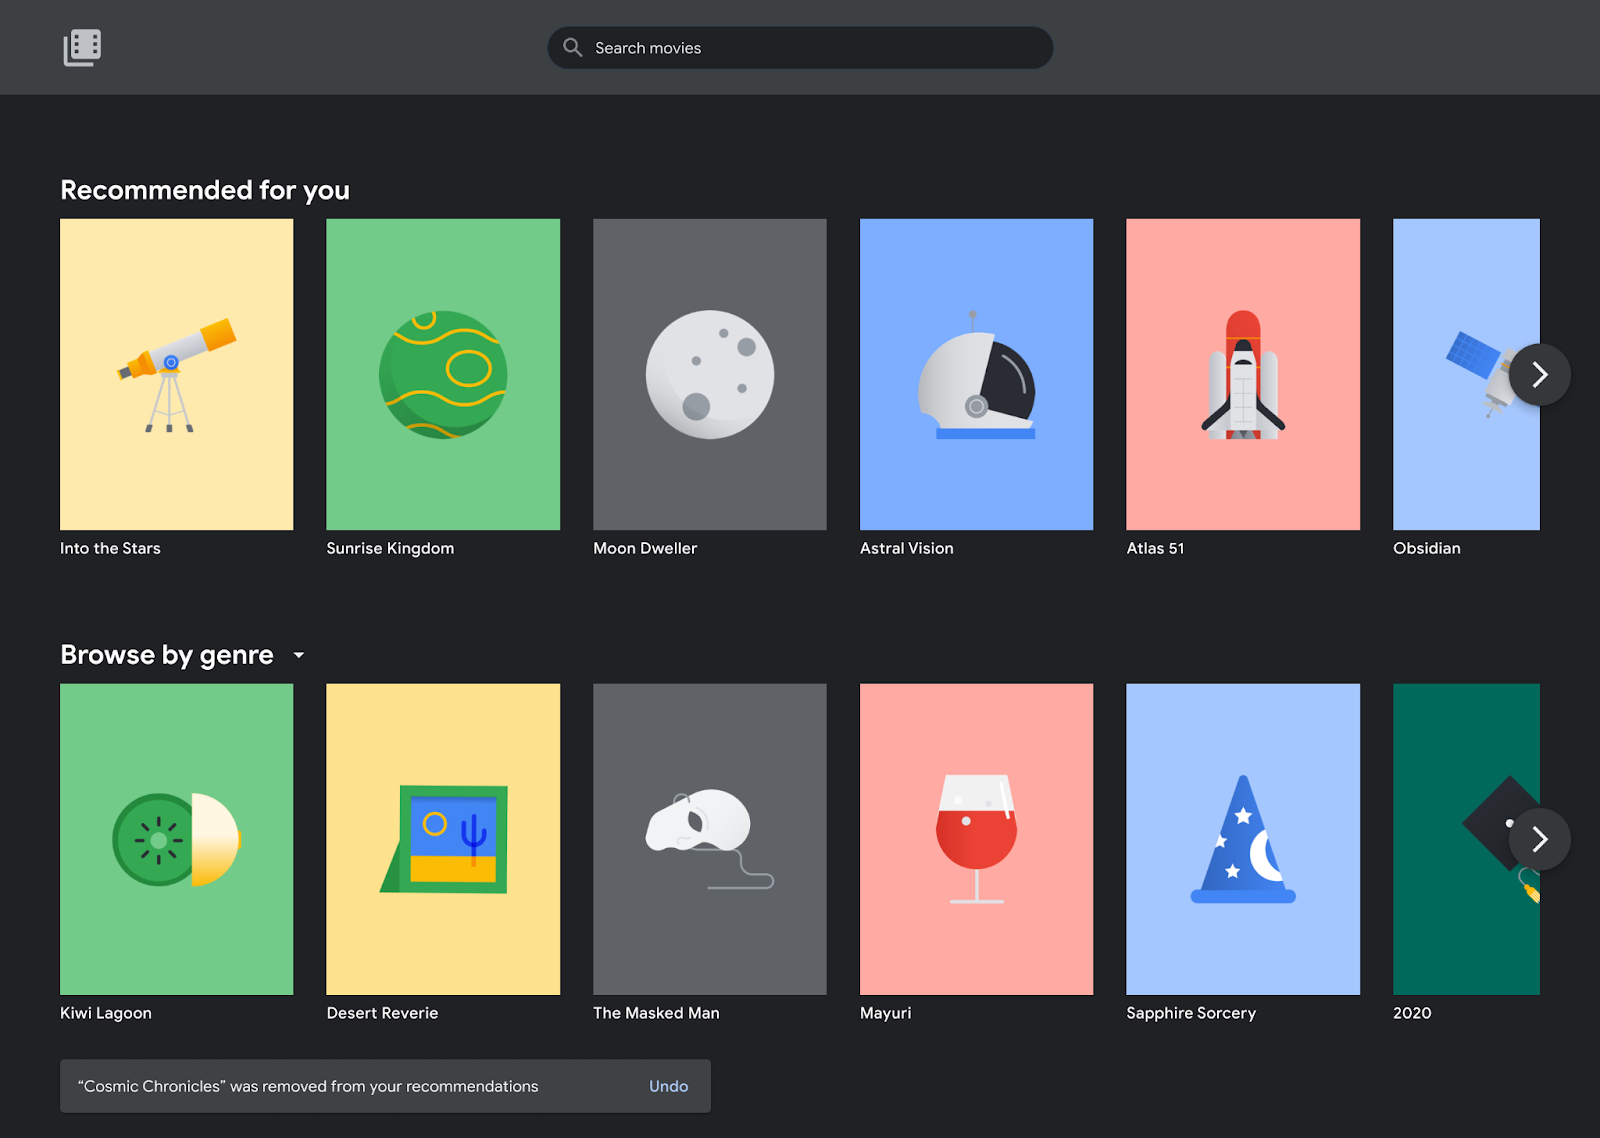The image size is (1600, 1138).
Task: Open Atlas 51 space shuttle poster
Action: click(1243, 374)
